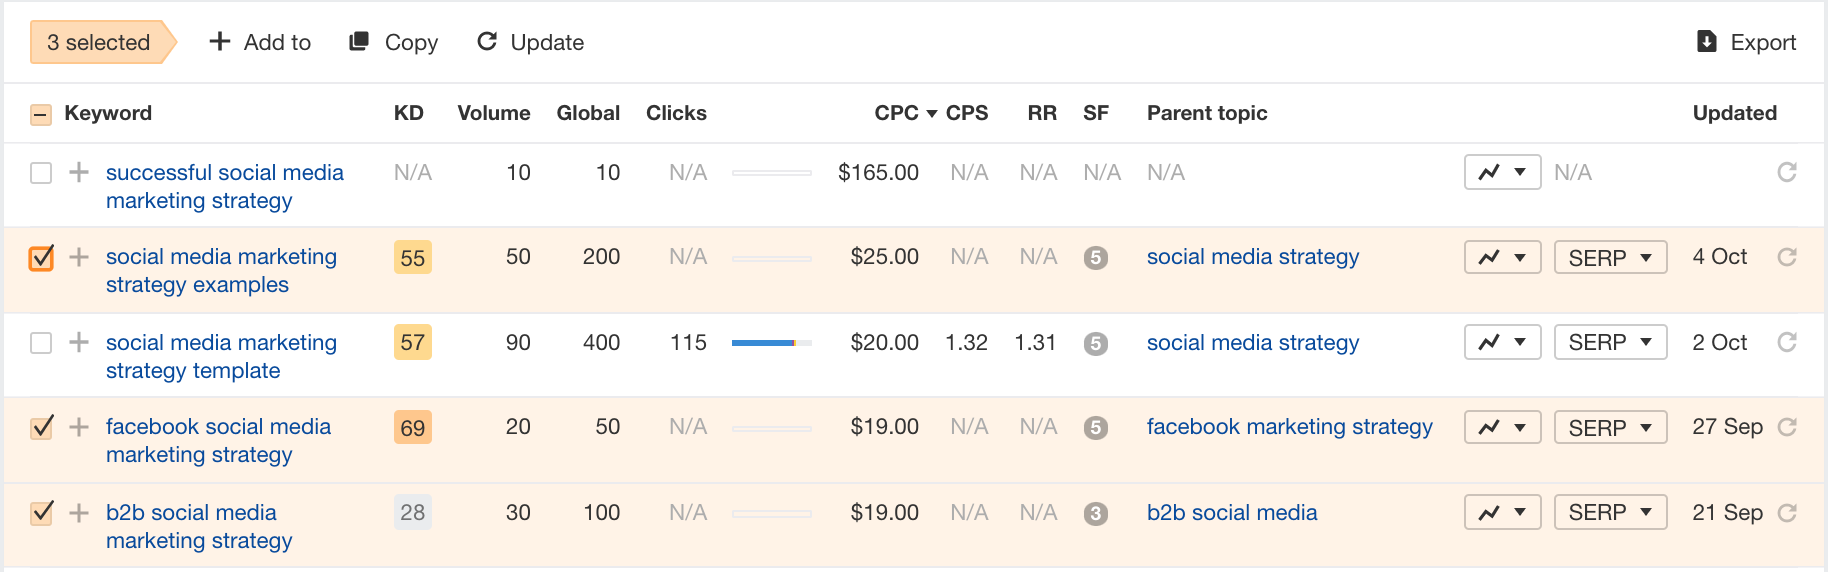Click the plus icon beside 'b2b social media marketing strategy'
The height and width of the screenshot is (572, 1828).
click(79, 513)
